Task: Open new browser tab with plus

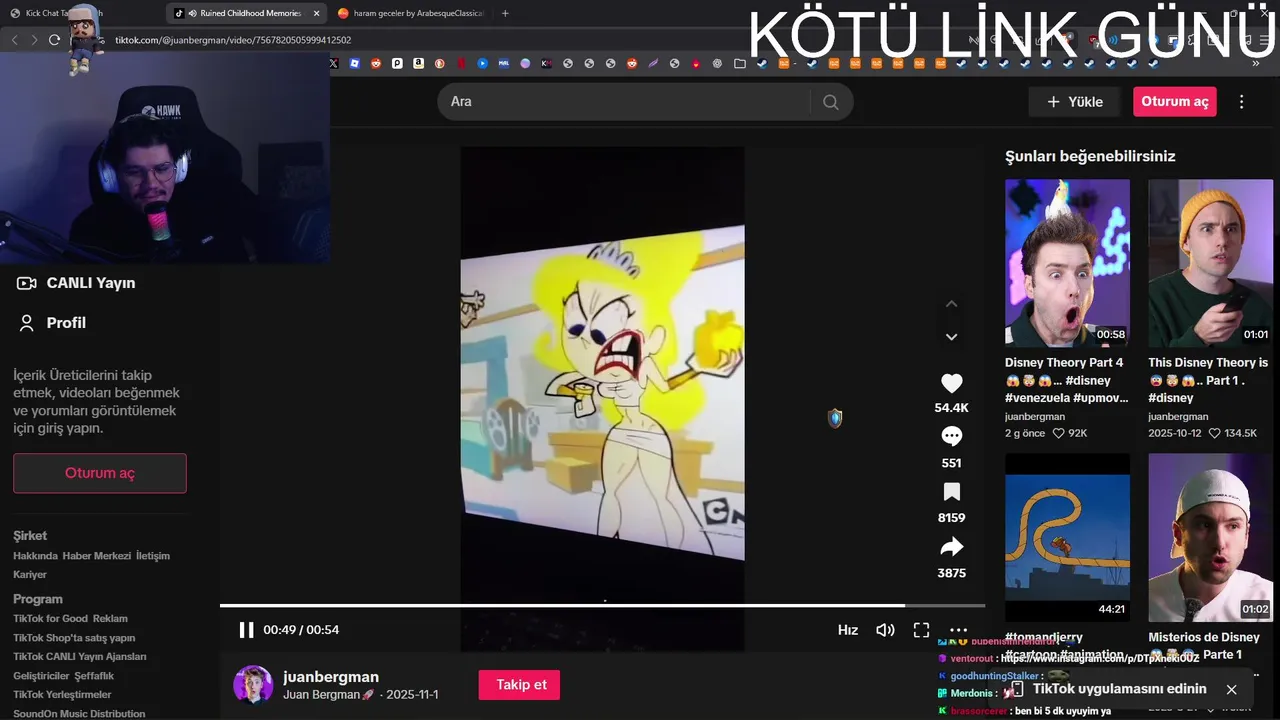Action: pyautogui.click(x=505, y=13)
